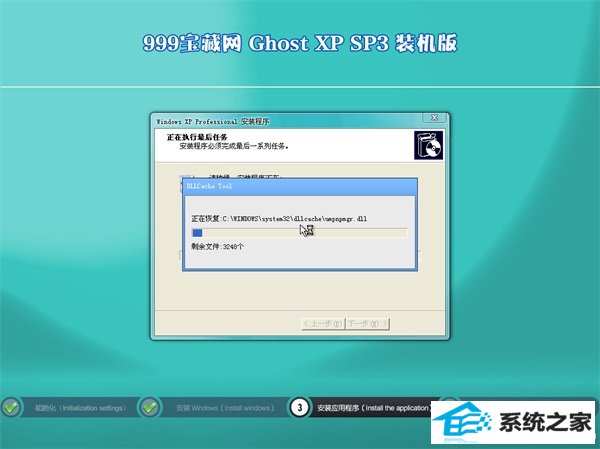The height and width of the screenshot is (449, 600).
Task: Select the 安装 Windows (Install windows) step label
Action: (225, 408)
